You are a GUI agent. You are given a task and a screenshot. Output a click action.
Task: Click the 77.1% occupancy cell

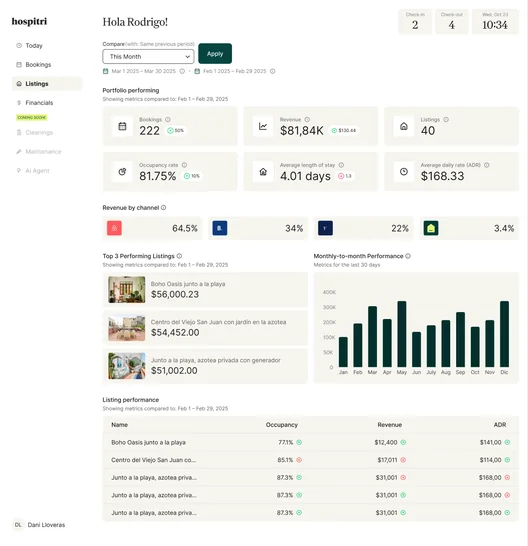point(286,443)
